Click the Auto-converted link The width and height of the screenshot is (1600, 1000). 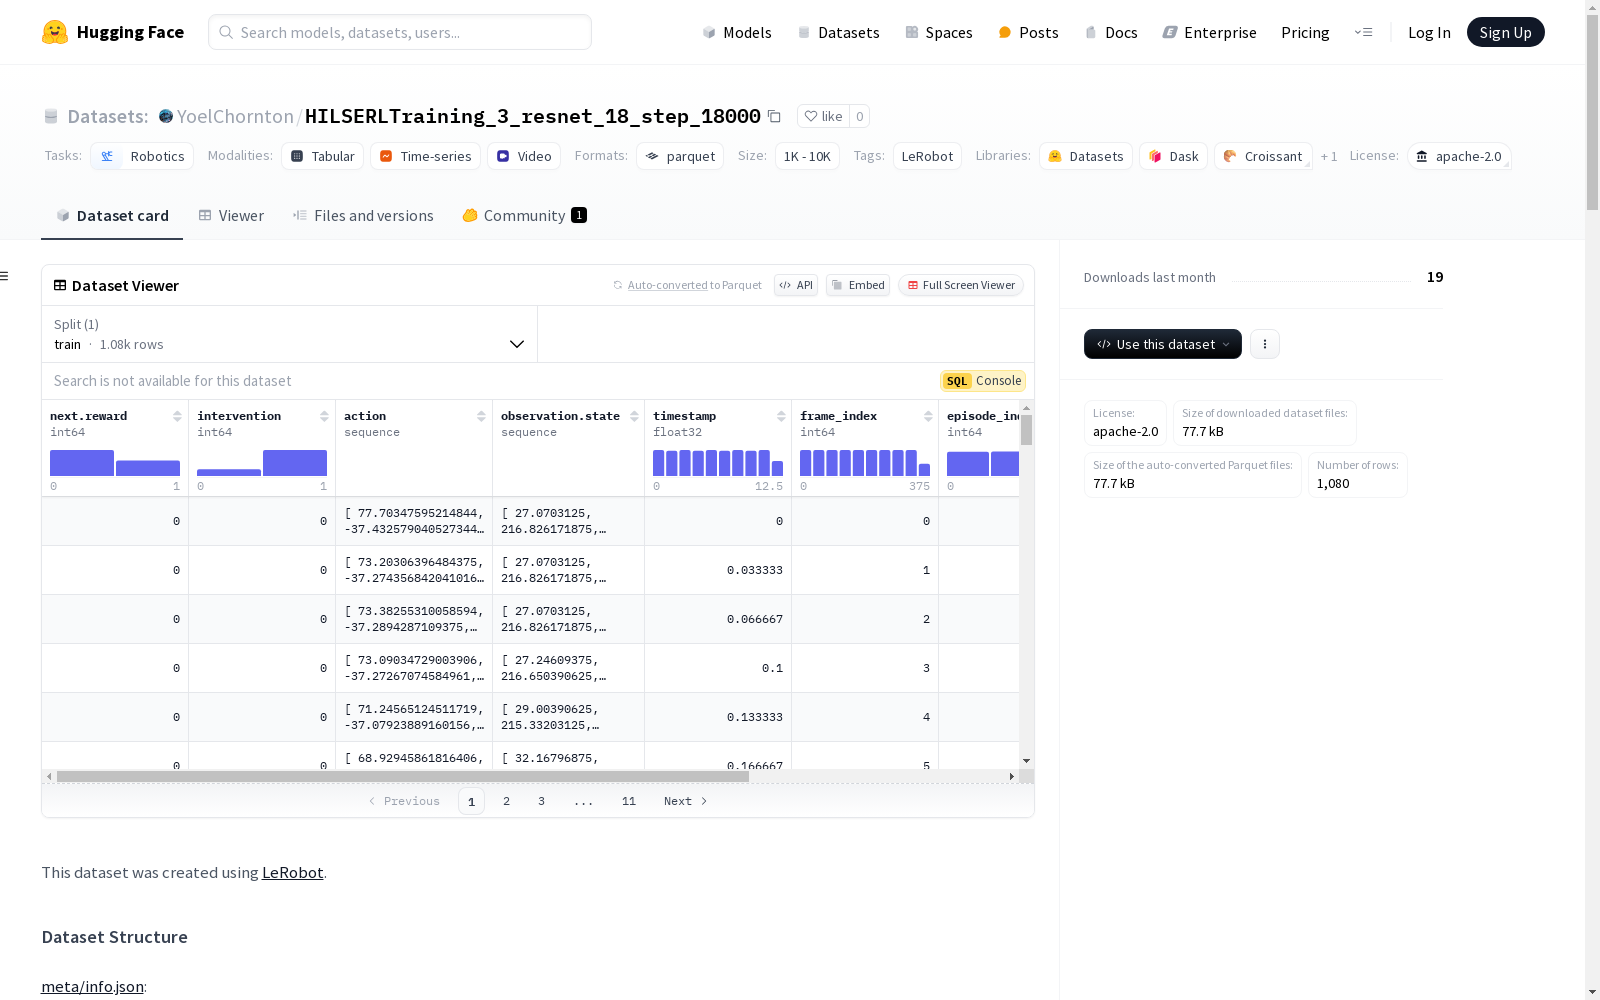[x=667, y=285]
